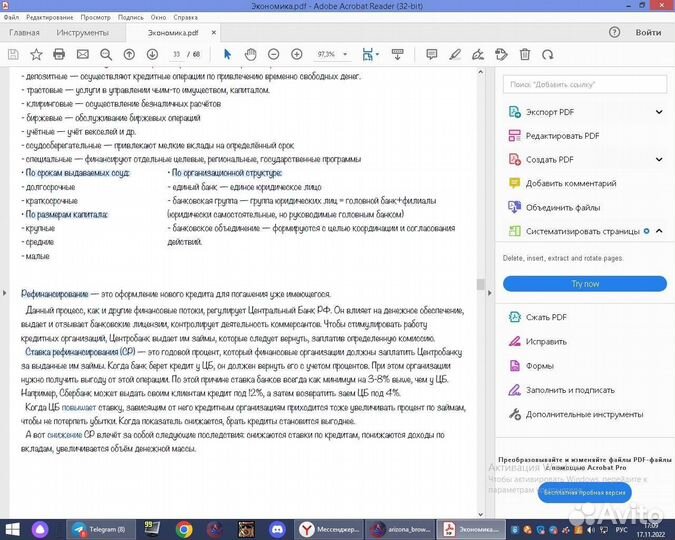
Task: Select the Highlight text pen tool
Action: tap(455, 54)
